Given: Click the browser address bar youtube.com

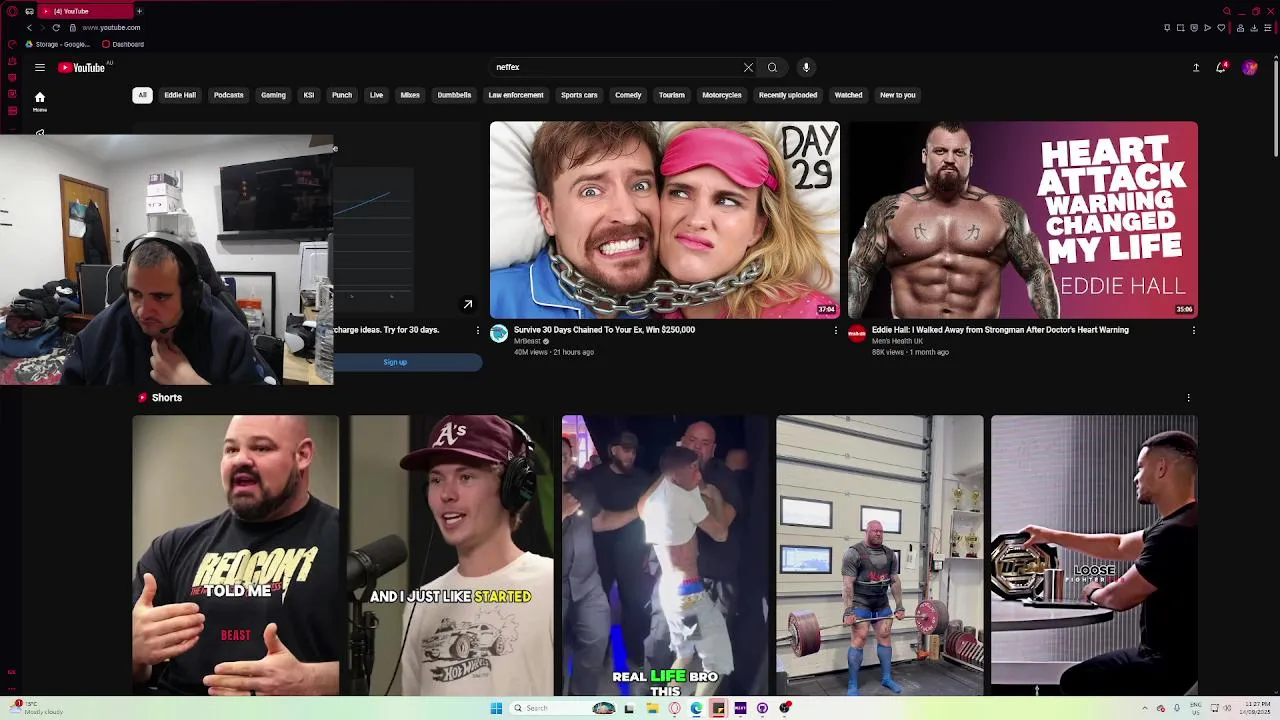Looking at the screenshot, I should [x=111, y=27].
